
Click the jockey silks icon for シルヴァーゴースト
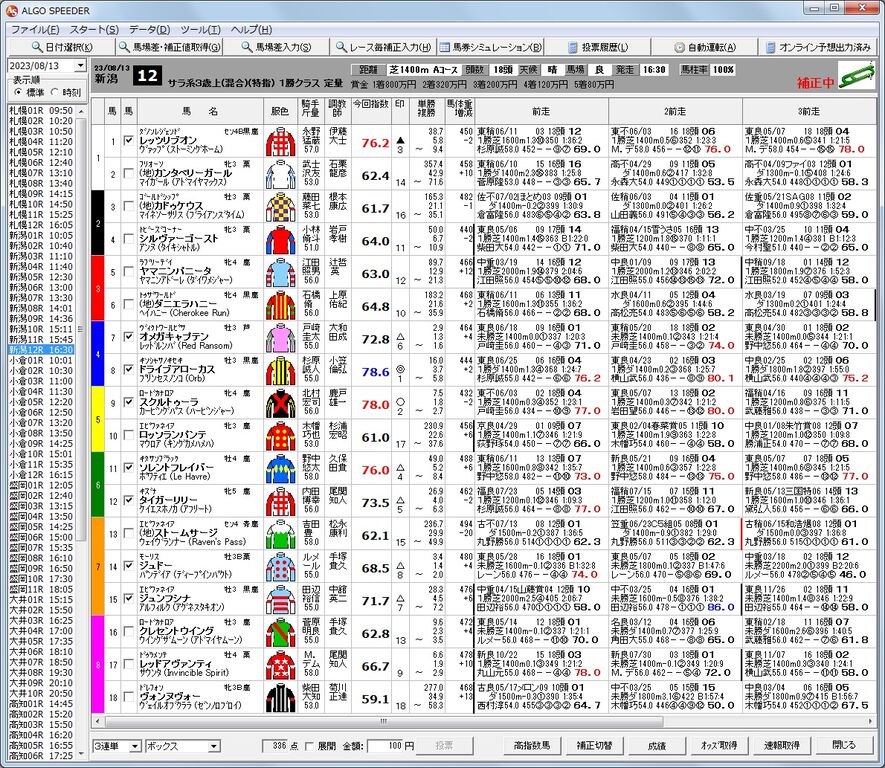(x=280, y=240)
